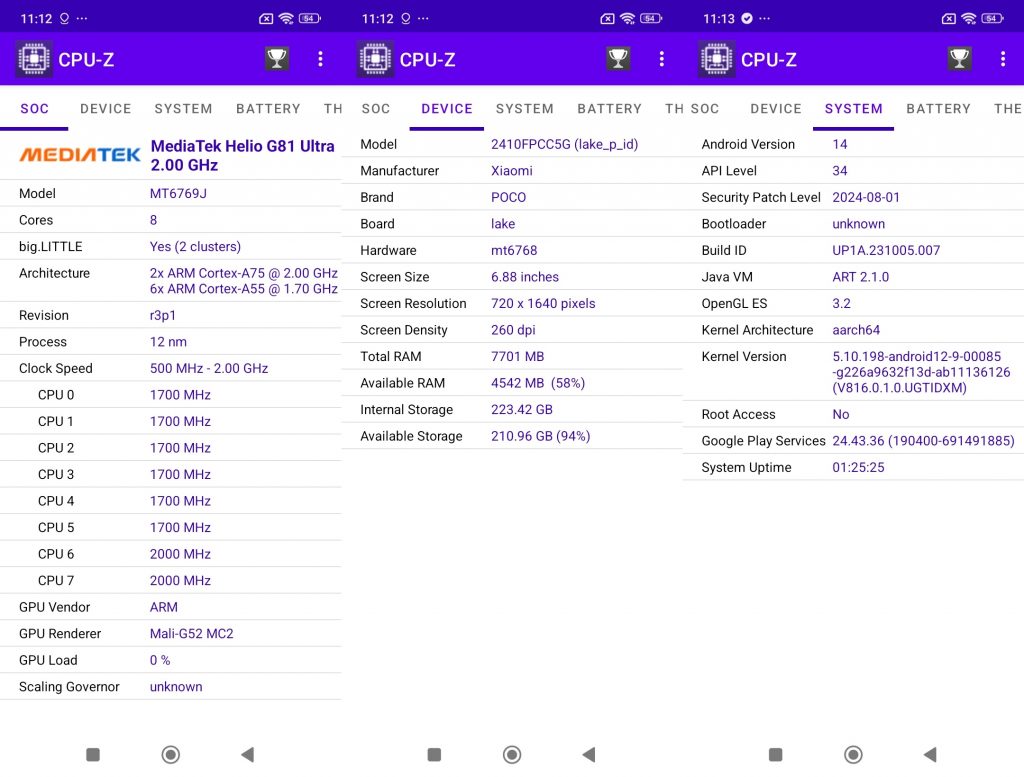
Task: Open the three-dot overflow menu in the middle screenshot
Action: (662, 59)
